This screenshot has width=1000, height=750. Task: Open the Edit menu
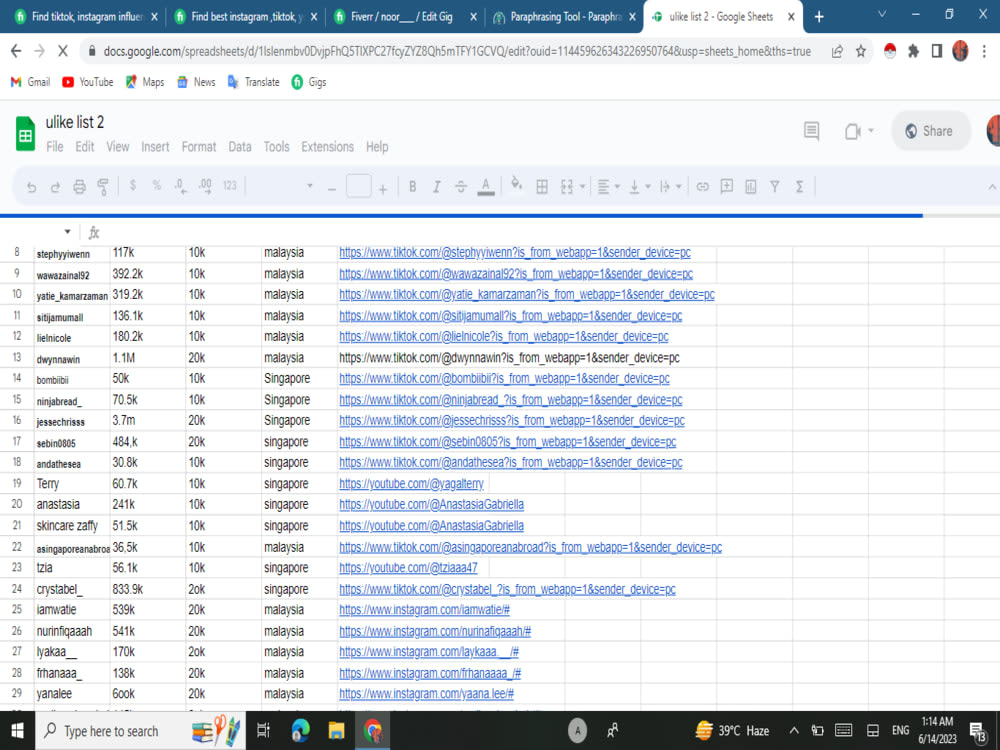(x=84, y=147)
